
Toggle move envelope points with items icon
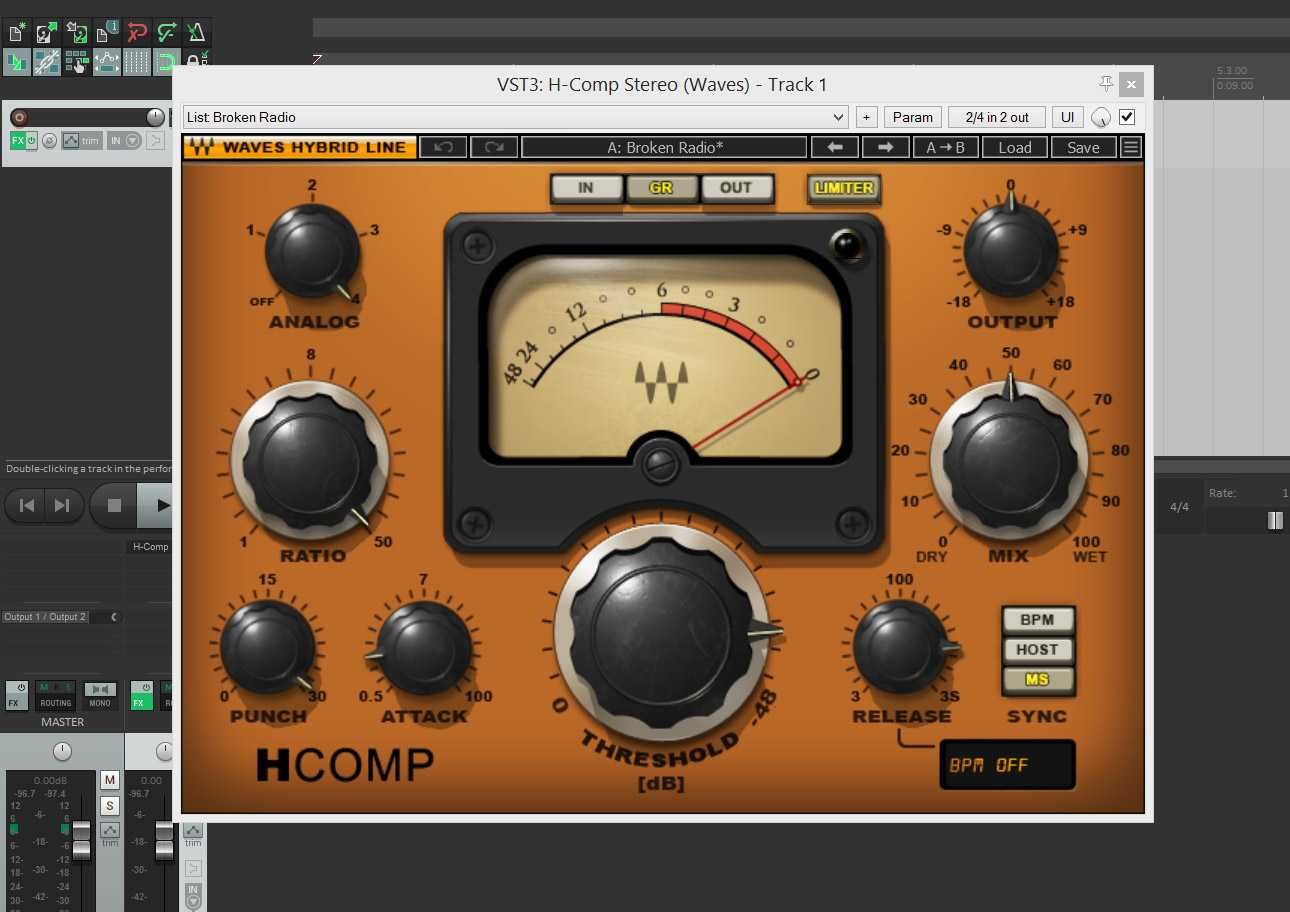pos(107,62)
